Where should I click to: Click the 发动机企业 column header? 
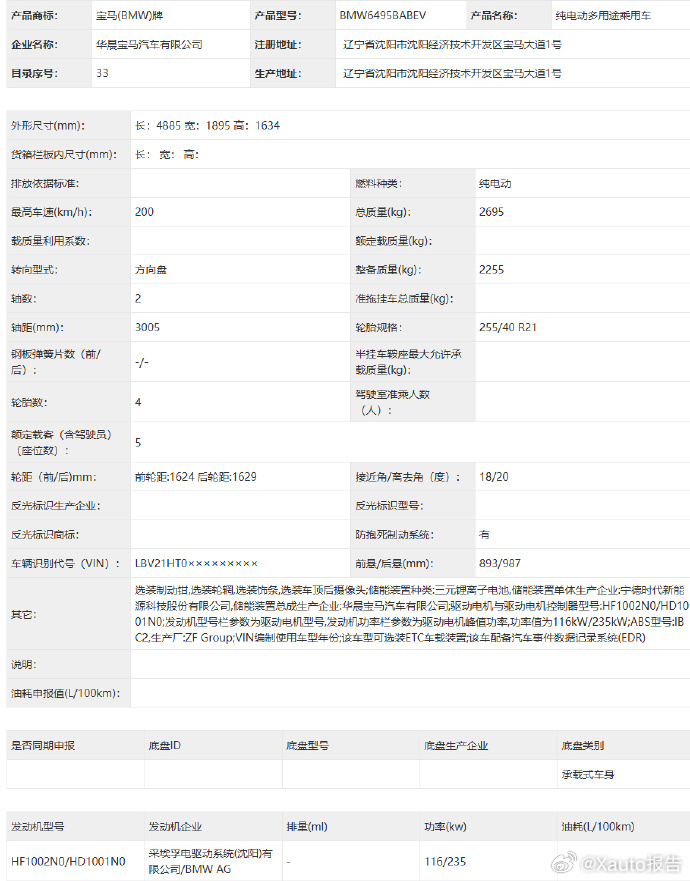pos(175,826)
